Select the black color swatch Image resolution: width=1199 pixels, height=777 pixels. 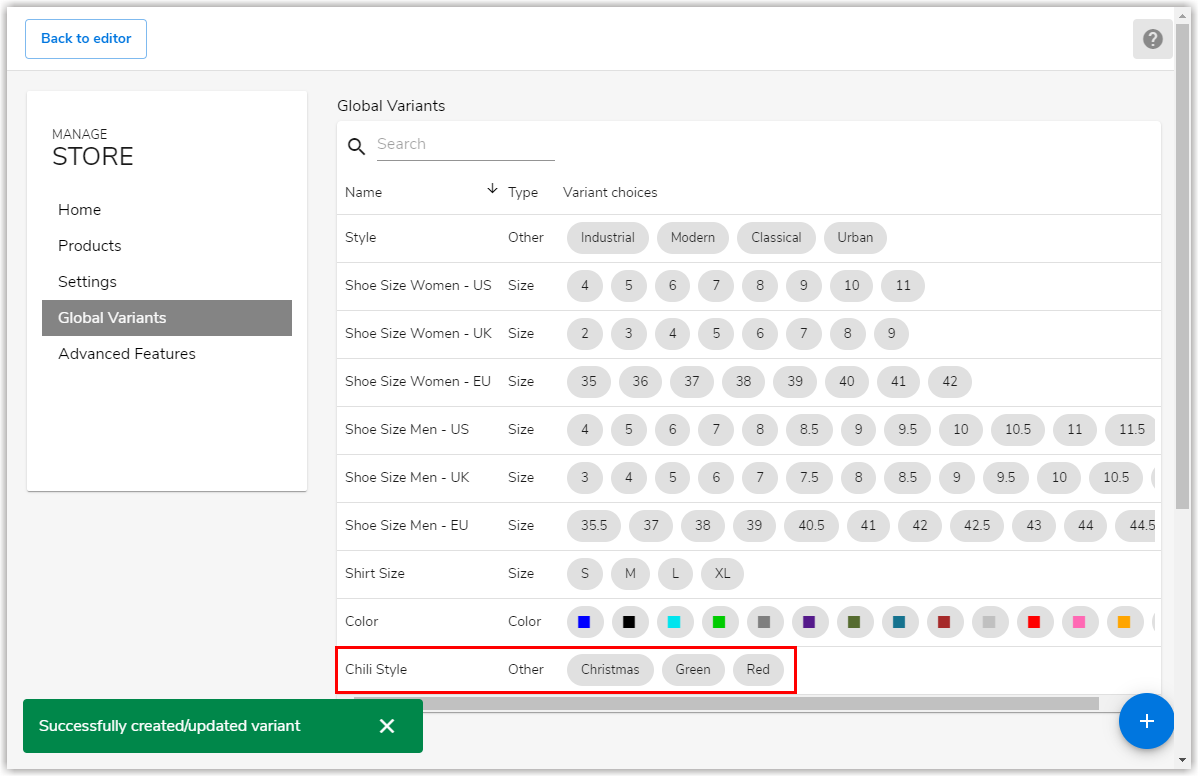click(629, 622)
